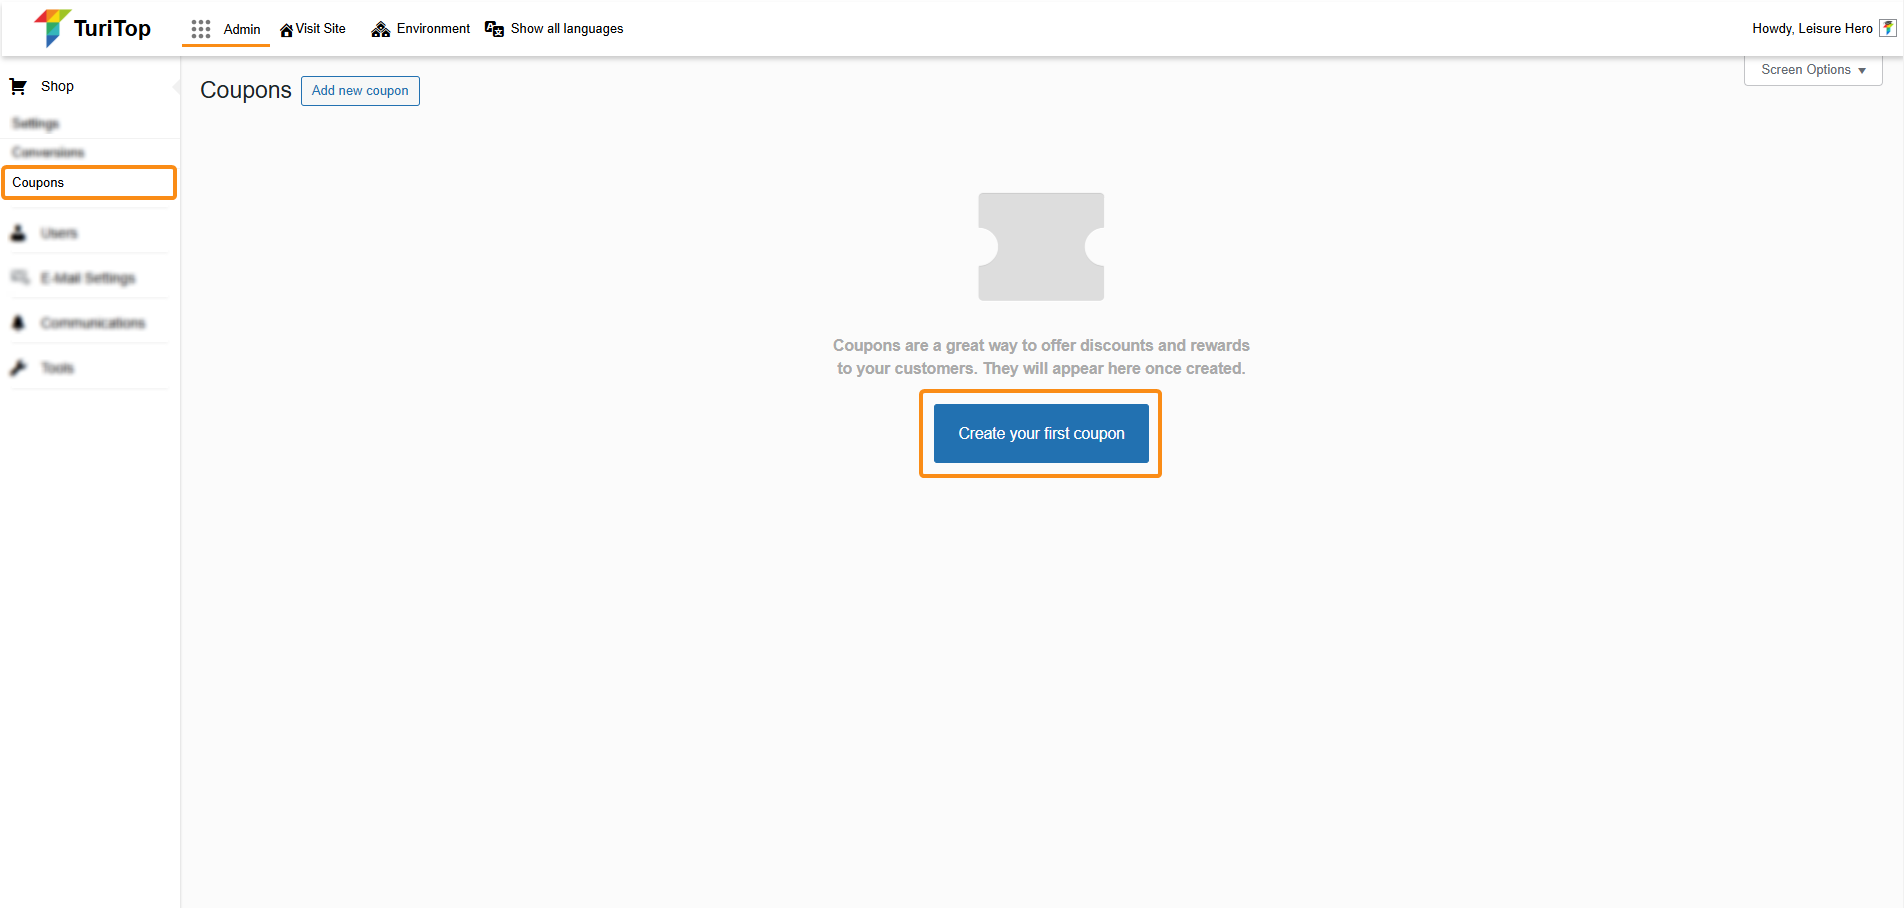
Task: Click the Environment houses icon
Action: (380, 29)
